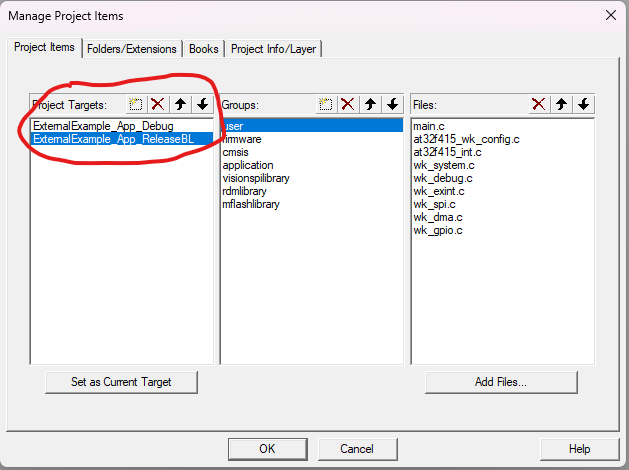Click New icon in Project Targets header
The height and width of the screenshot is (470, 629).
pos(137,104)
